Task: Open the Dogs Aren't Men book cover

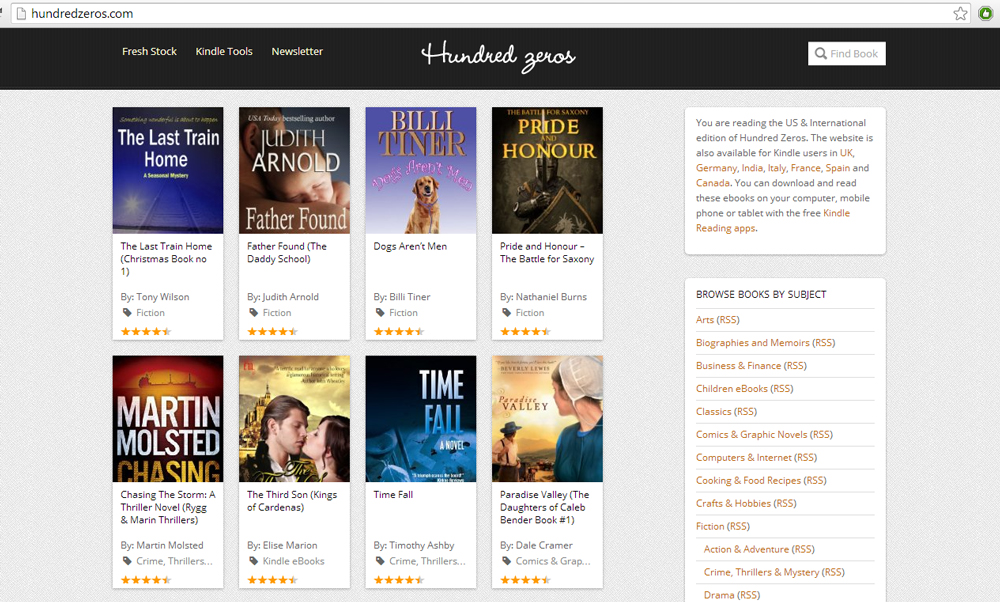Action: coord(421,170)
